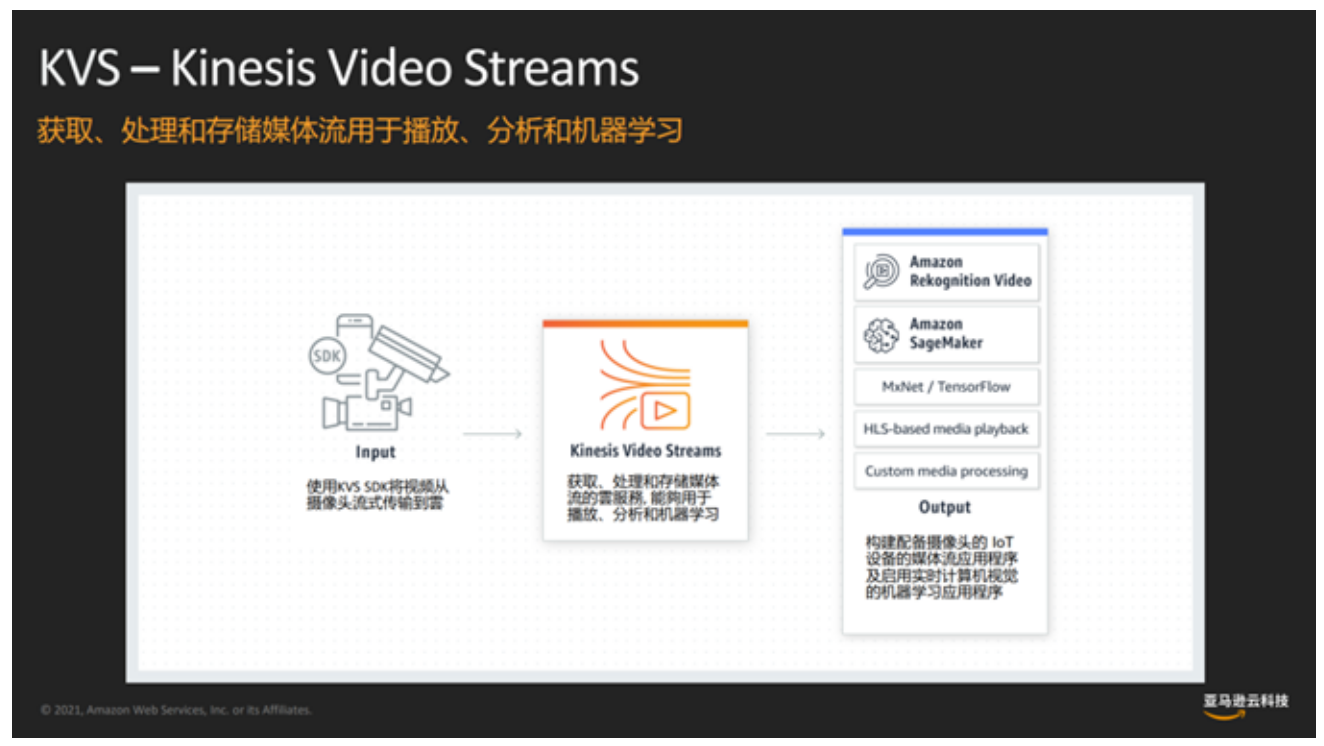The image size is (1324, 746).
Task: Click the Kinesis Video Streams orange icon
Action: coord(645,386)
